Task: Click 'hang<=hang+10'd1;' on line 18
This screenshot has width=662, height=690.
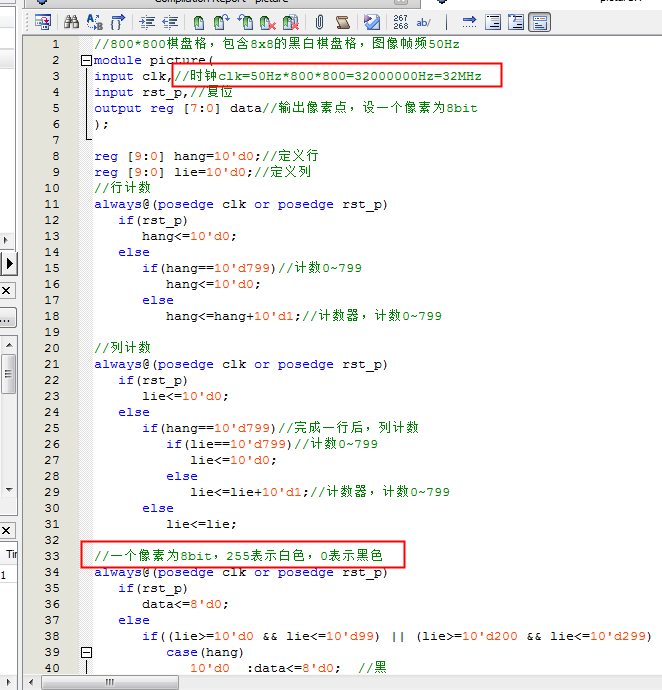Action: 234,316
